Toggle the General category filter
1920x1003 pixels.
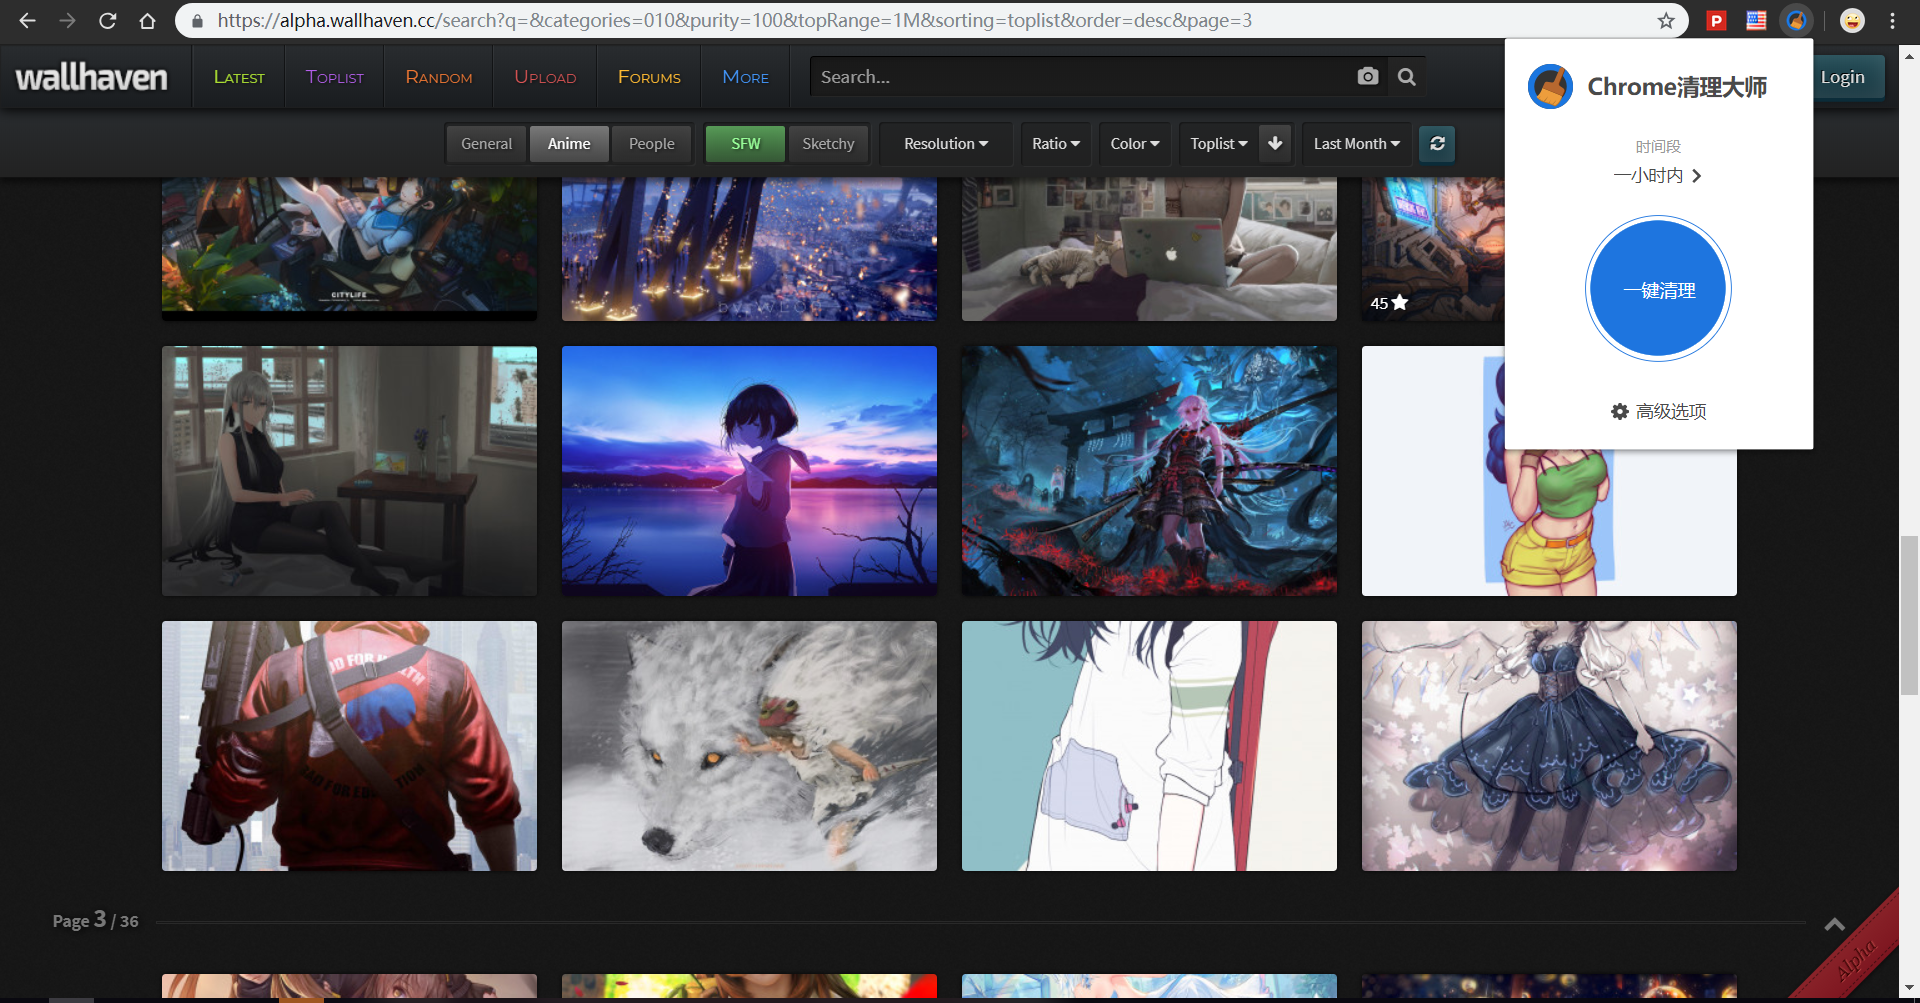click(x=486, y=143)
